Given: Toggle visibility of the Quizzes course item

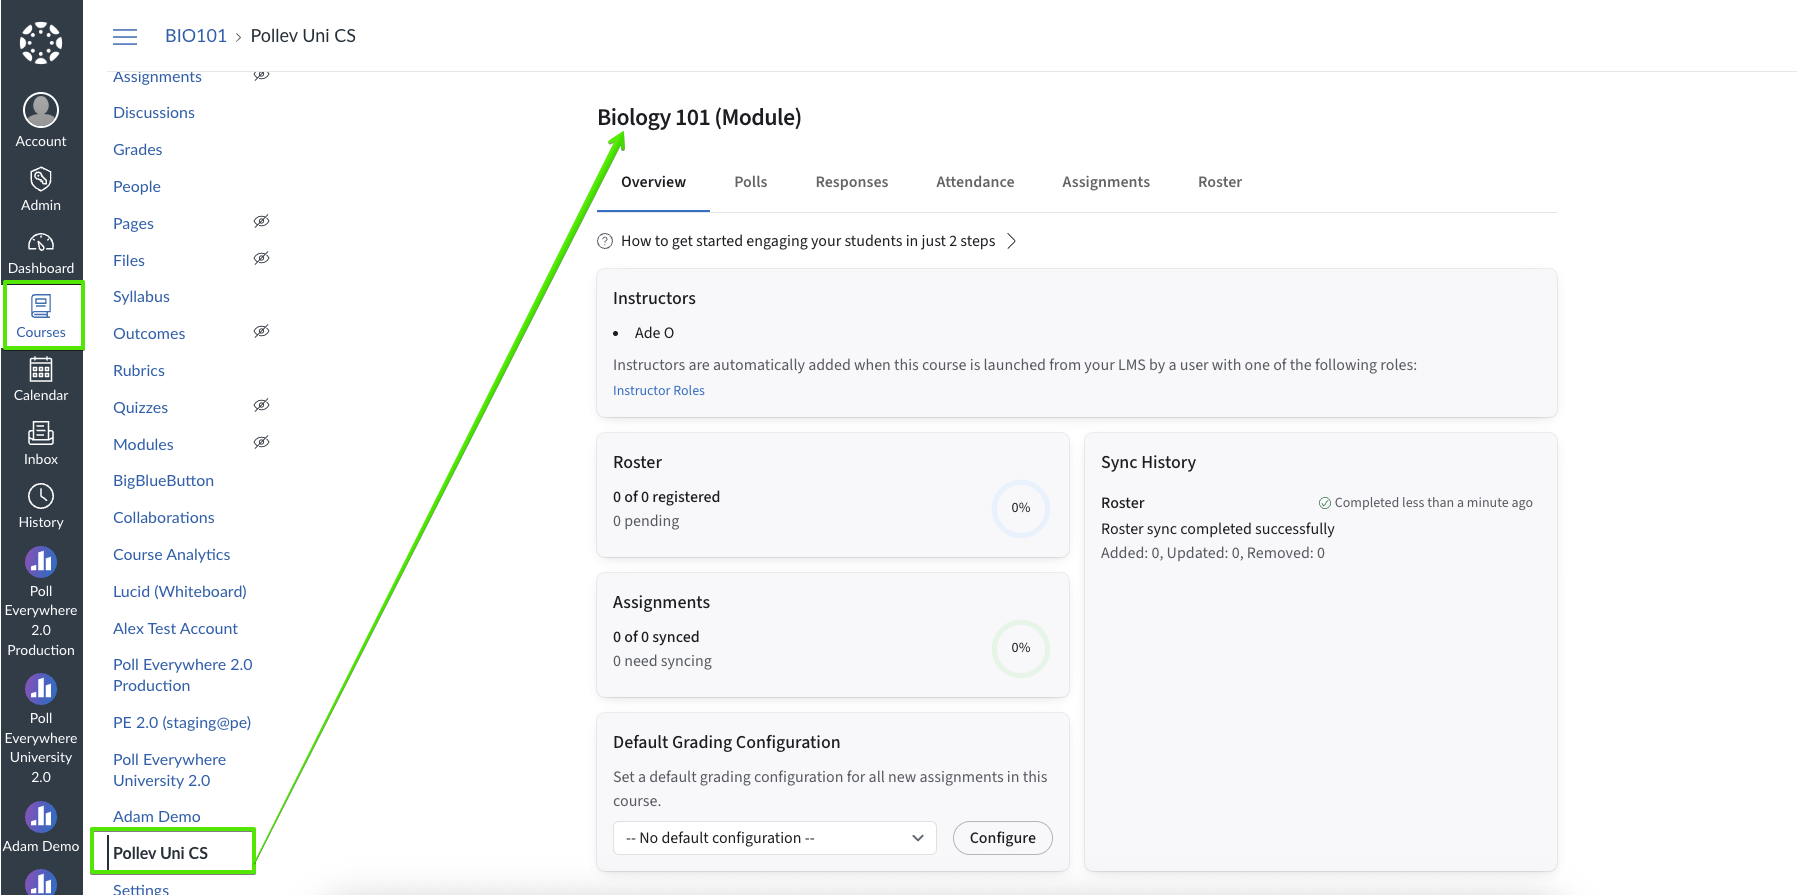Looking at the screenshot, I should click(x=261, y=404).
